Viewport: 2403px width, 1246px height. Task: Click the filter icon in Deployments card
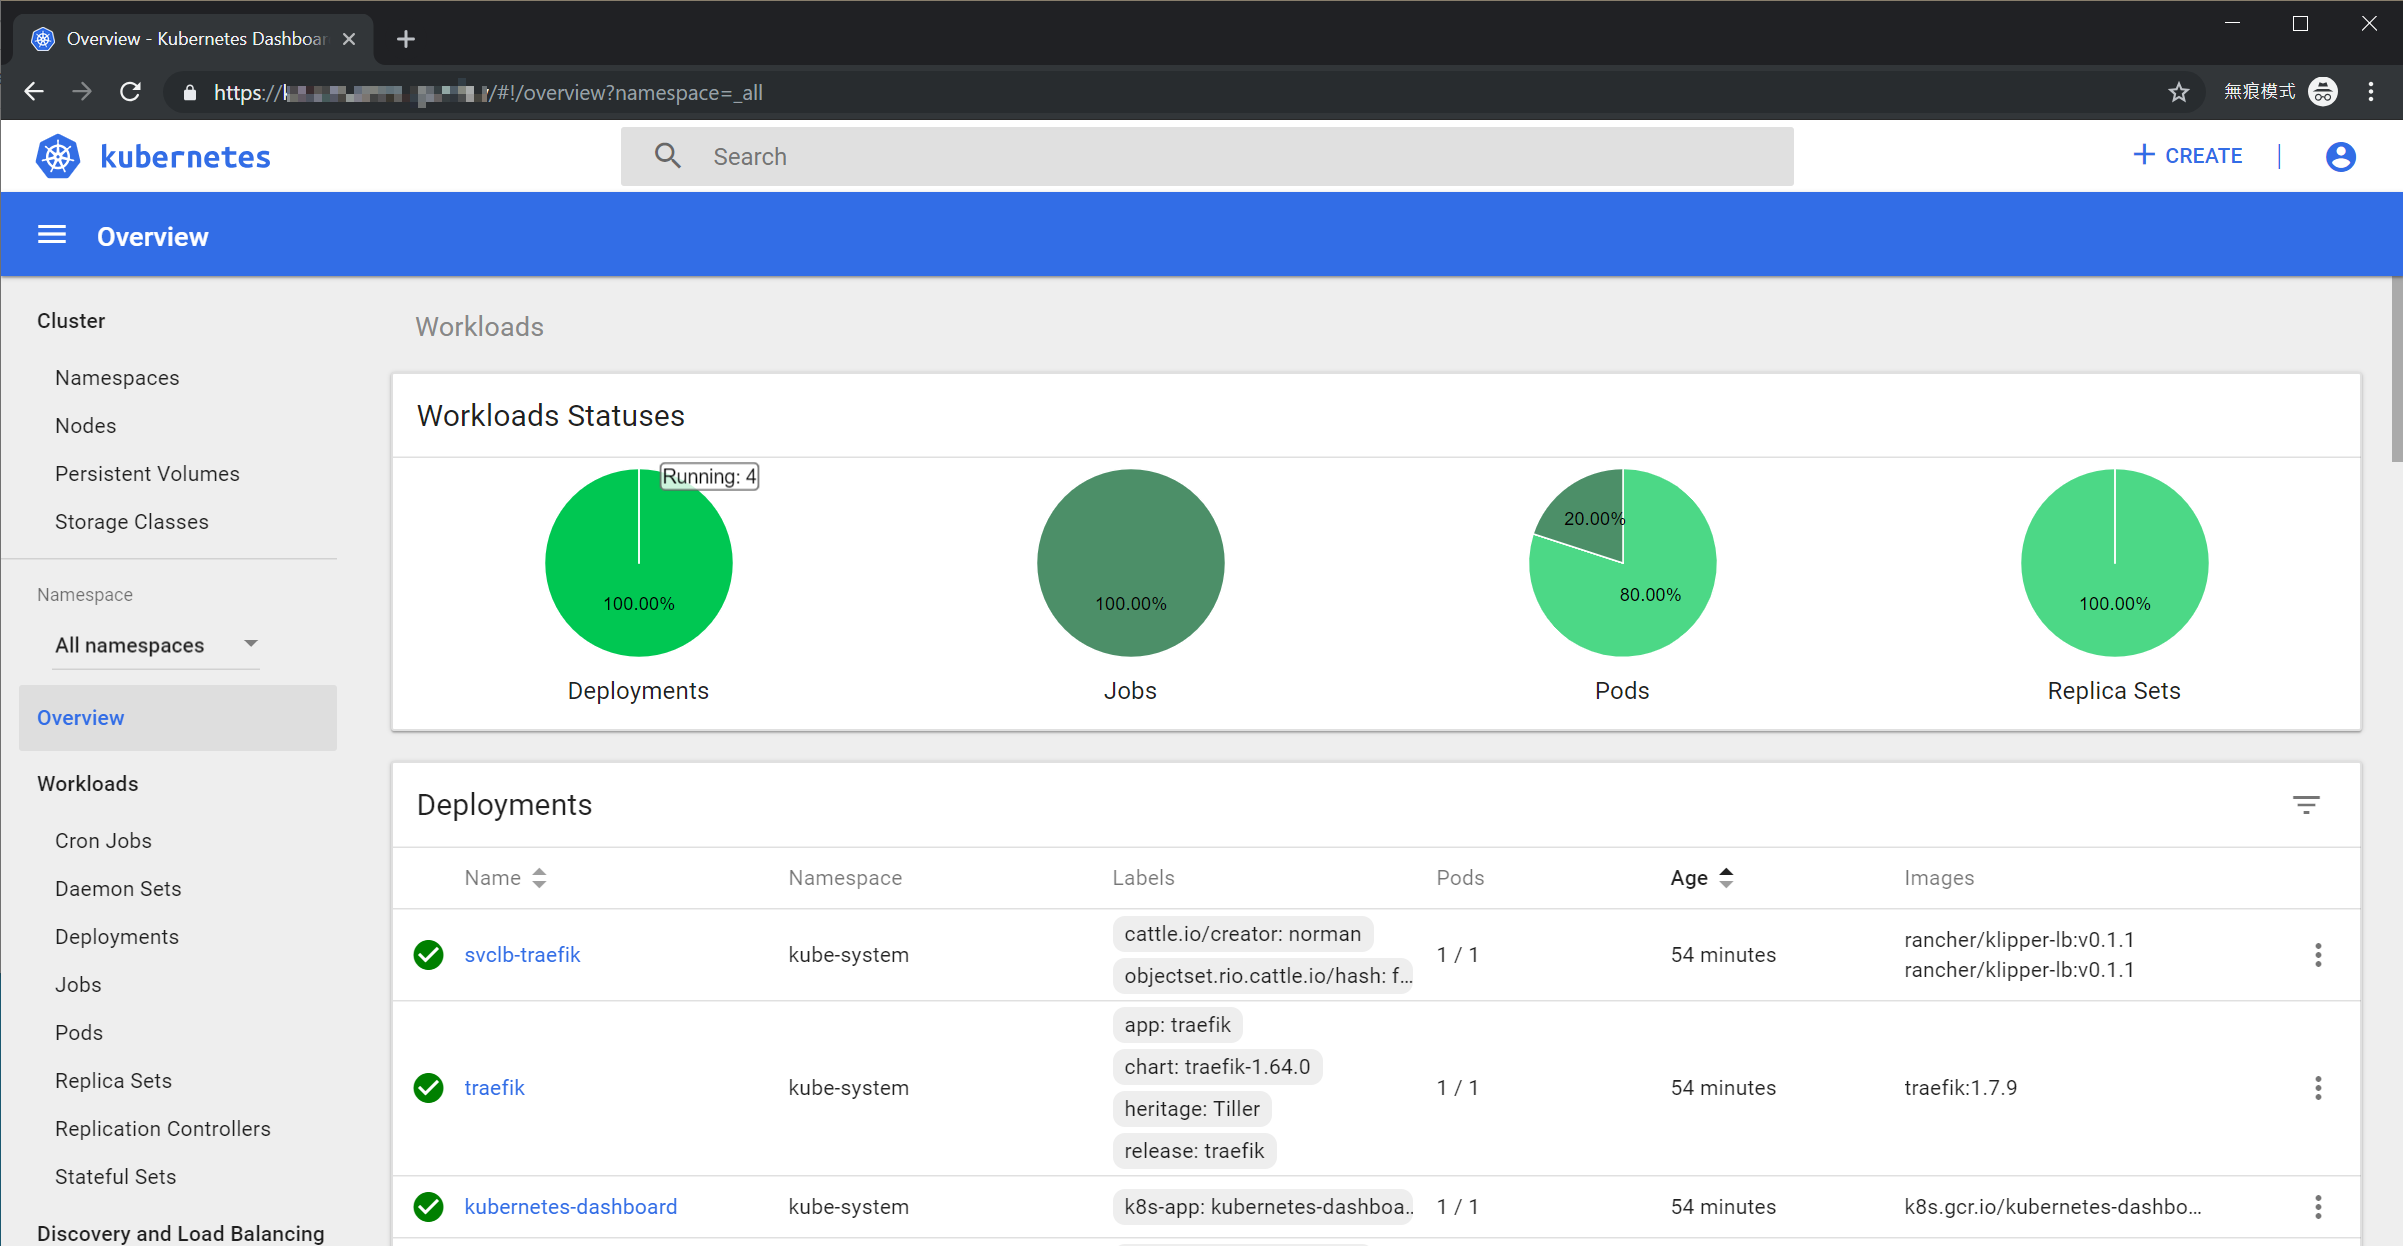(2306, 805)
